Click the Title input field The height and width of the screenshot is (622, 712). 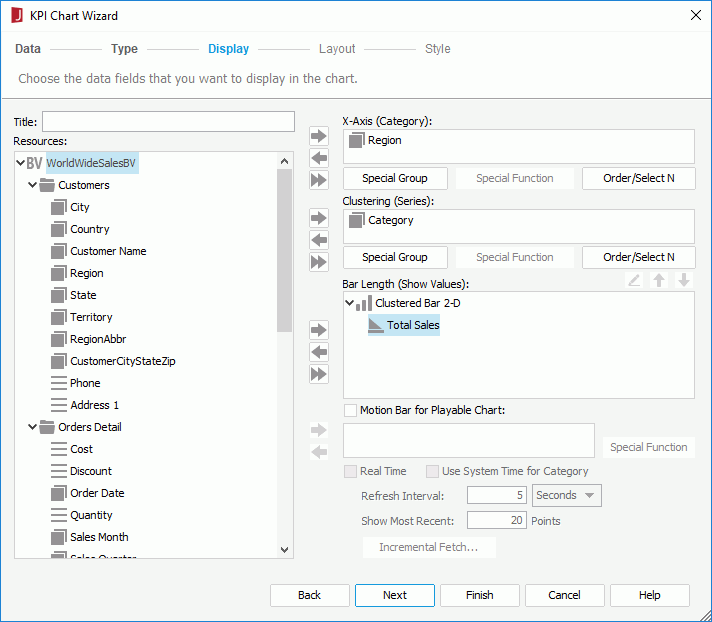(x=168, y=122)
